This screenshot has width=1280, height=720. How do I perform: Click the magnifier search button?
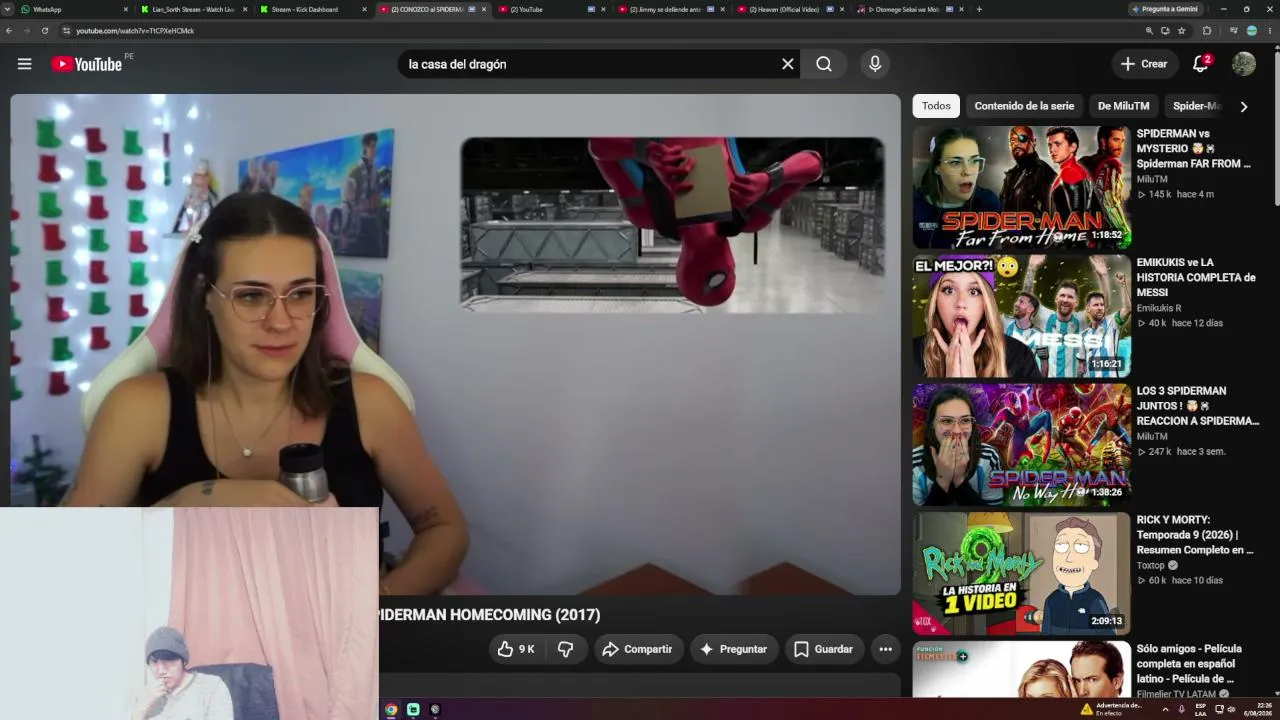click(x=823, y=64)
